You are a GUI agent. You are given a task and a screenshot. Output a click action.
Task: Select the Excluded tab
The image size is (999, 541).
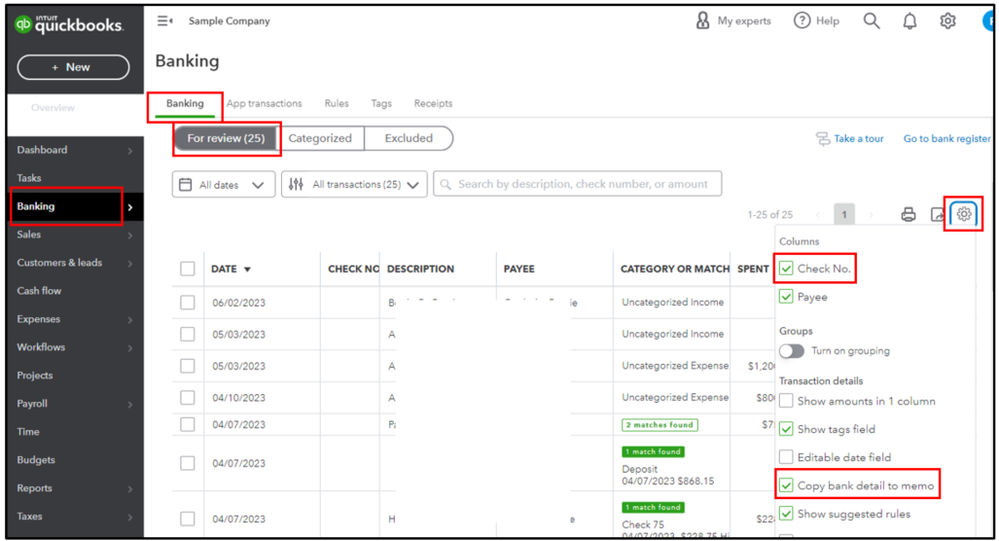[x=408, y=138]
